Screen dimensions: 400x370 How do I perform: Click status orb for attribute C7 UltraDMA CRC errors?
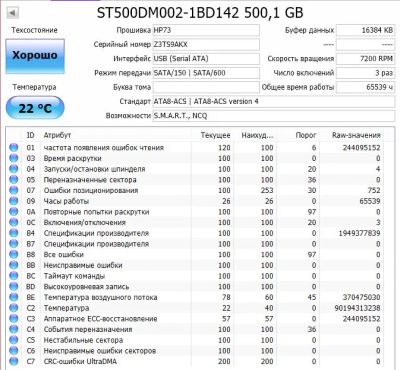point(14,361)
